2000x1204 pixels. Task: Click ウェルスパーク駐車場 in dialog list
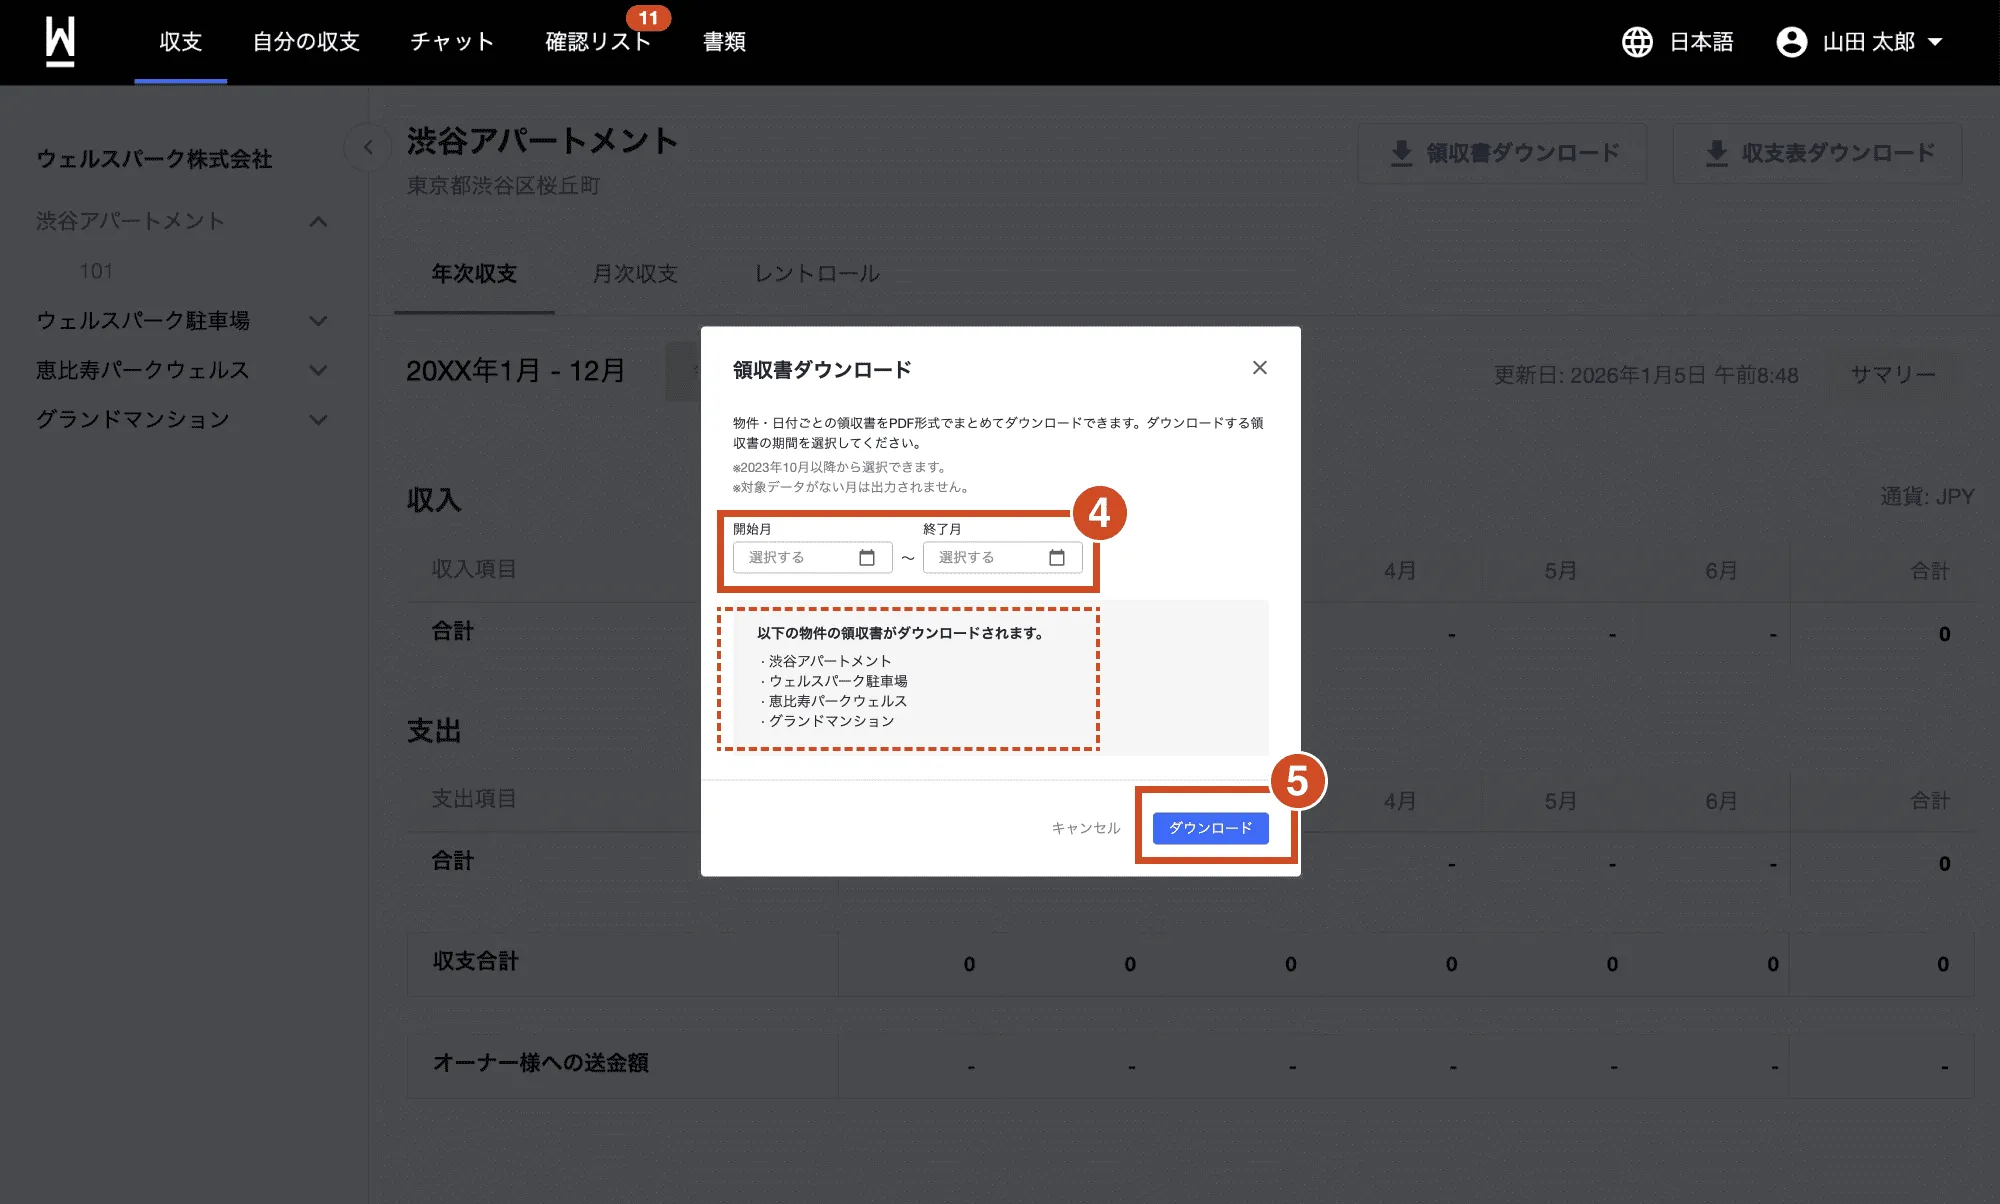tap(838, 681)
